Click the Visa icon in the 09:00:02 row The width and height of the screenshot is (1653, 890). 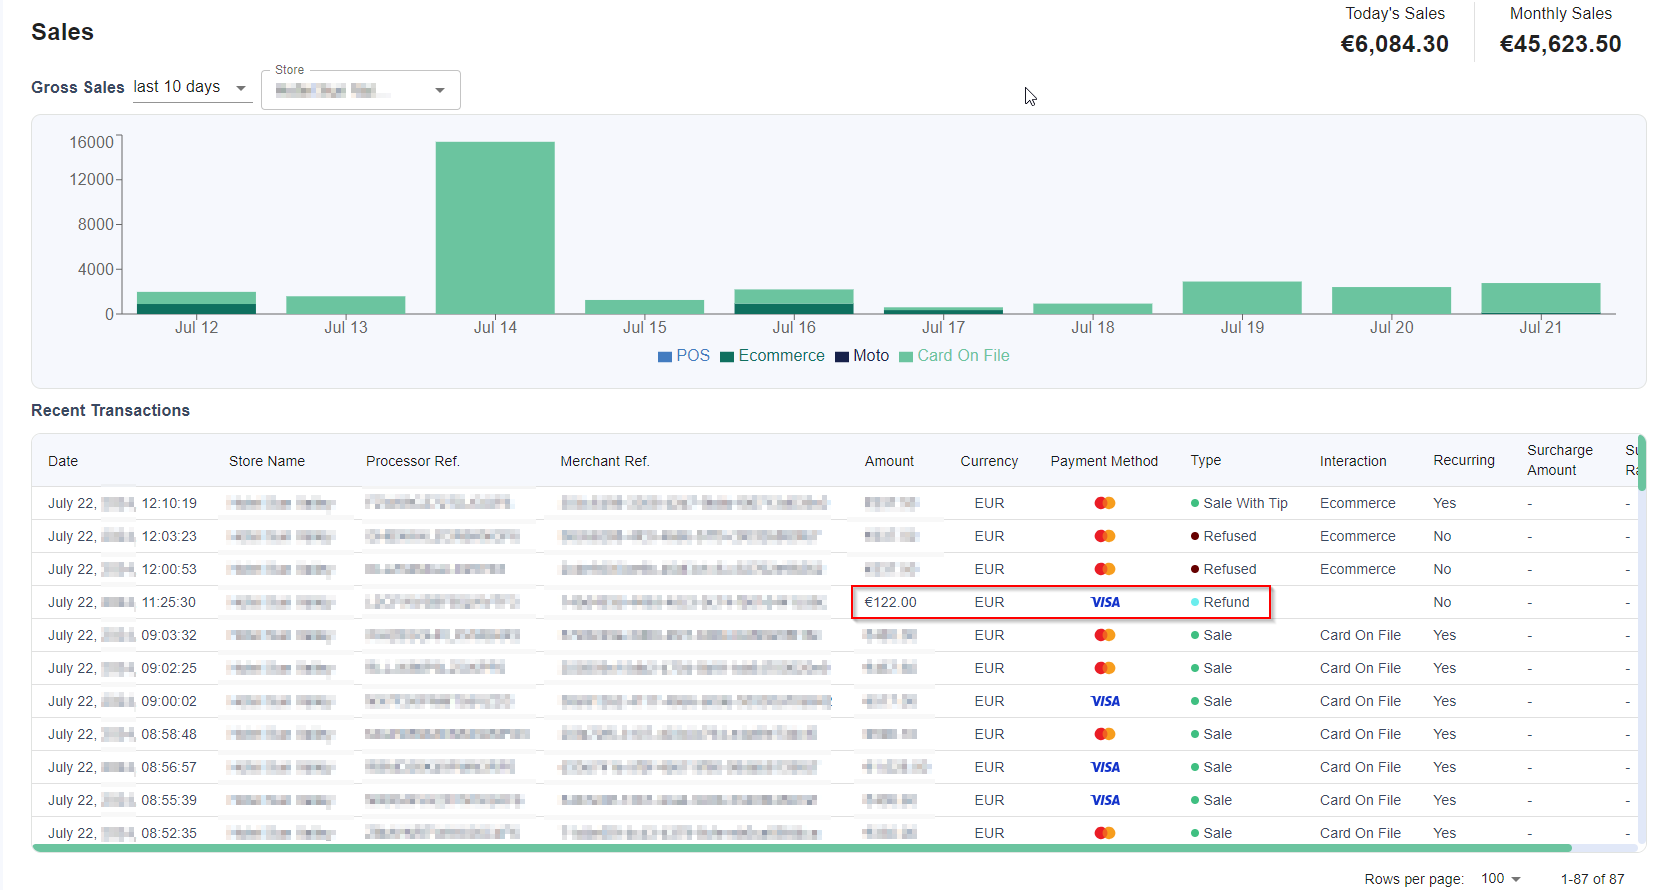pyautogui.click(x=1104, y=701)
